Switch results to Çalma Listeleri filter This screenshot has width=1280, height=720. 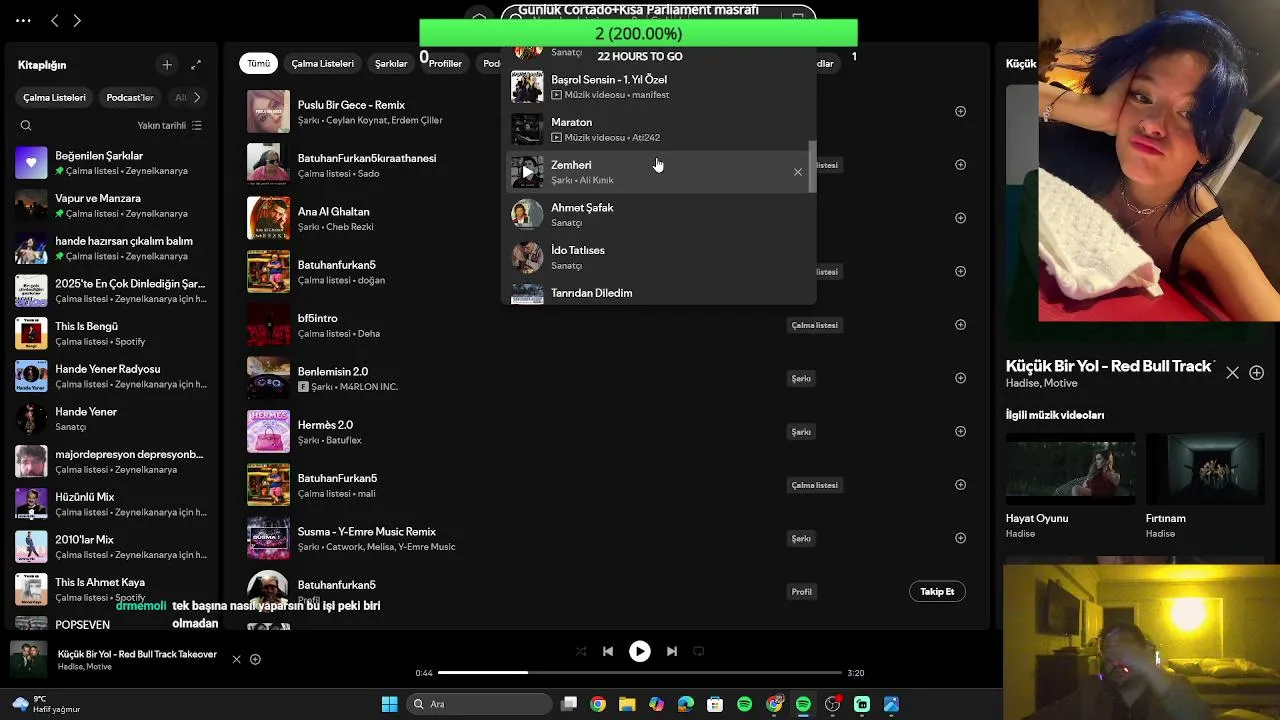coord(322,63)
